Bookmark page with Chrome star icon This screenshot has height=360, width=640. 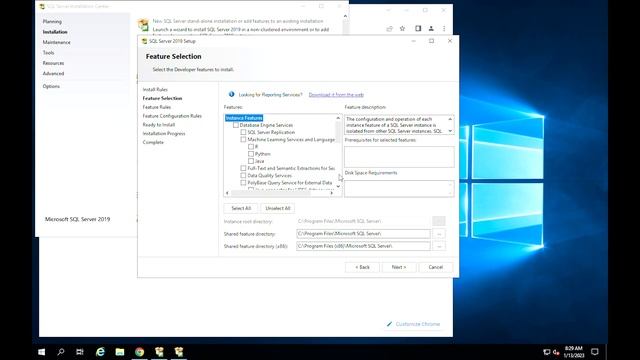(x=402, y=28)
